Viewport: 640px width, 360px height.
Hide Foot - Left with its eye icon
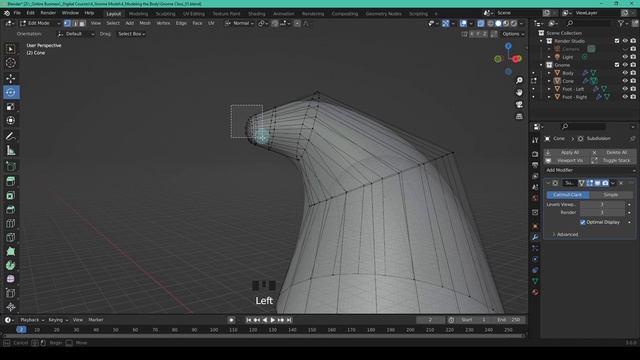(625, 89)
